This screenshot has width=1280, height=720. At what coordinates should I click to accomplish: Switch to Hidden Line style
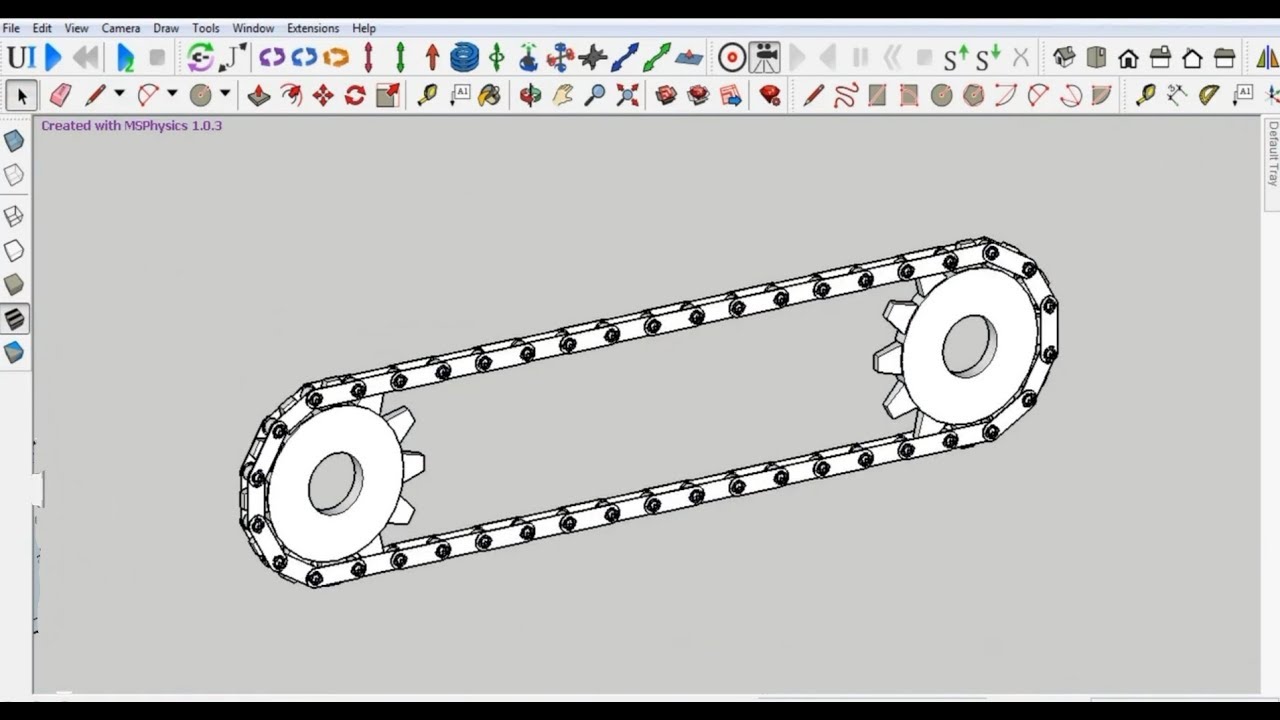pos(13,250)
